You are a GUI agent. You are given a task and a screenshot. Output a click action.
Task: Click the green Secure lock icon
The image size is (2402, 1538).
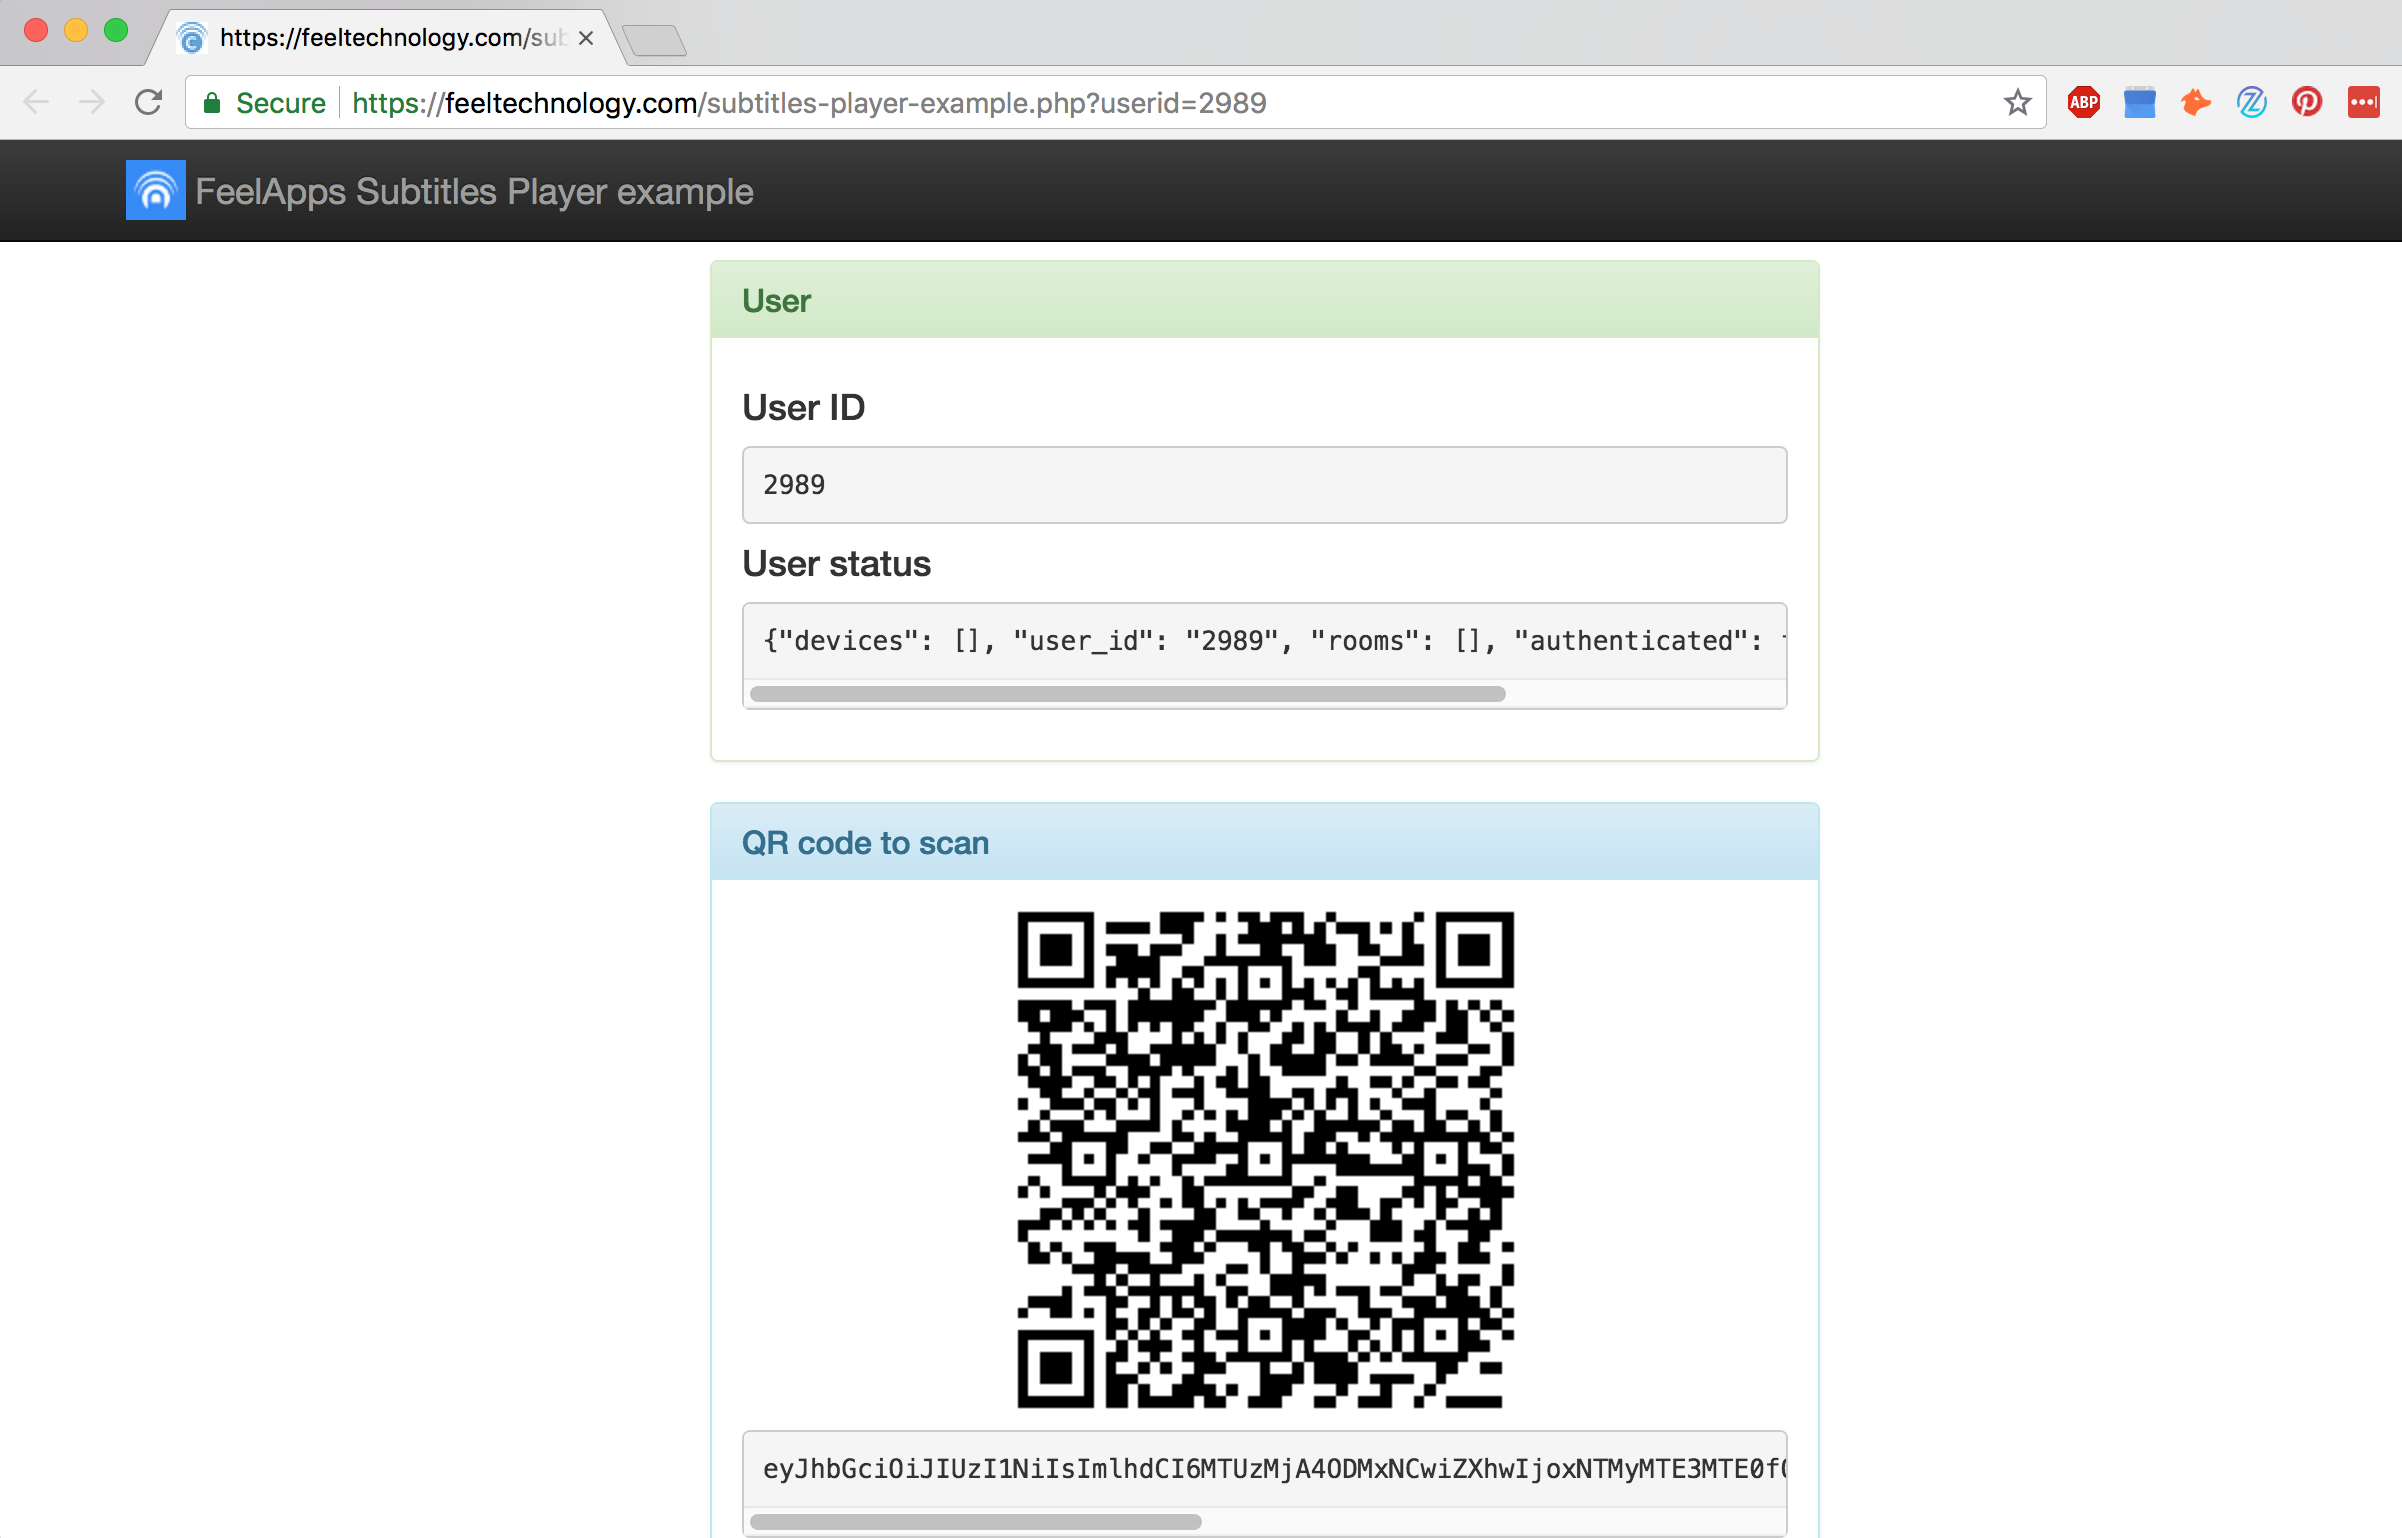pos(212,103)
